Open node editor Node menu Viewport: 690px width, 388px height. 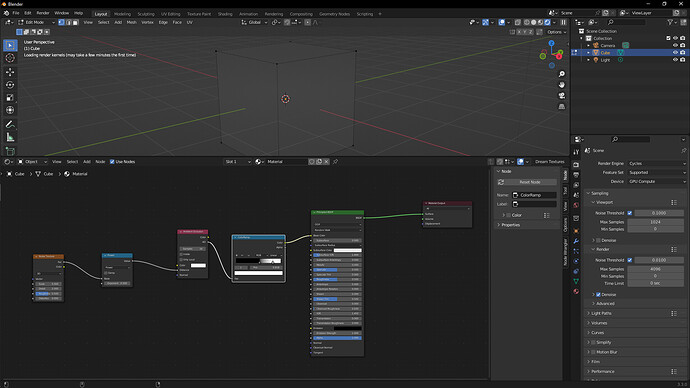(100, 162)
